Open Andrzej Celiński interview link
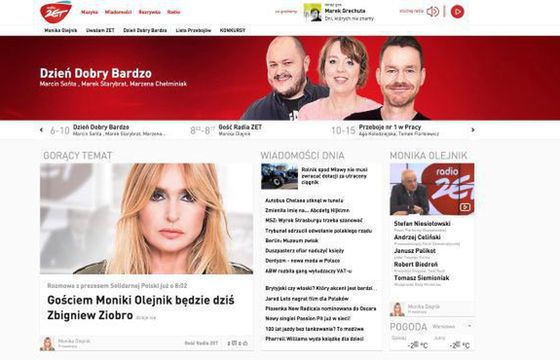 [x=417, y=238]
